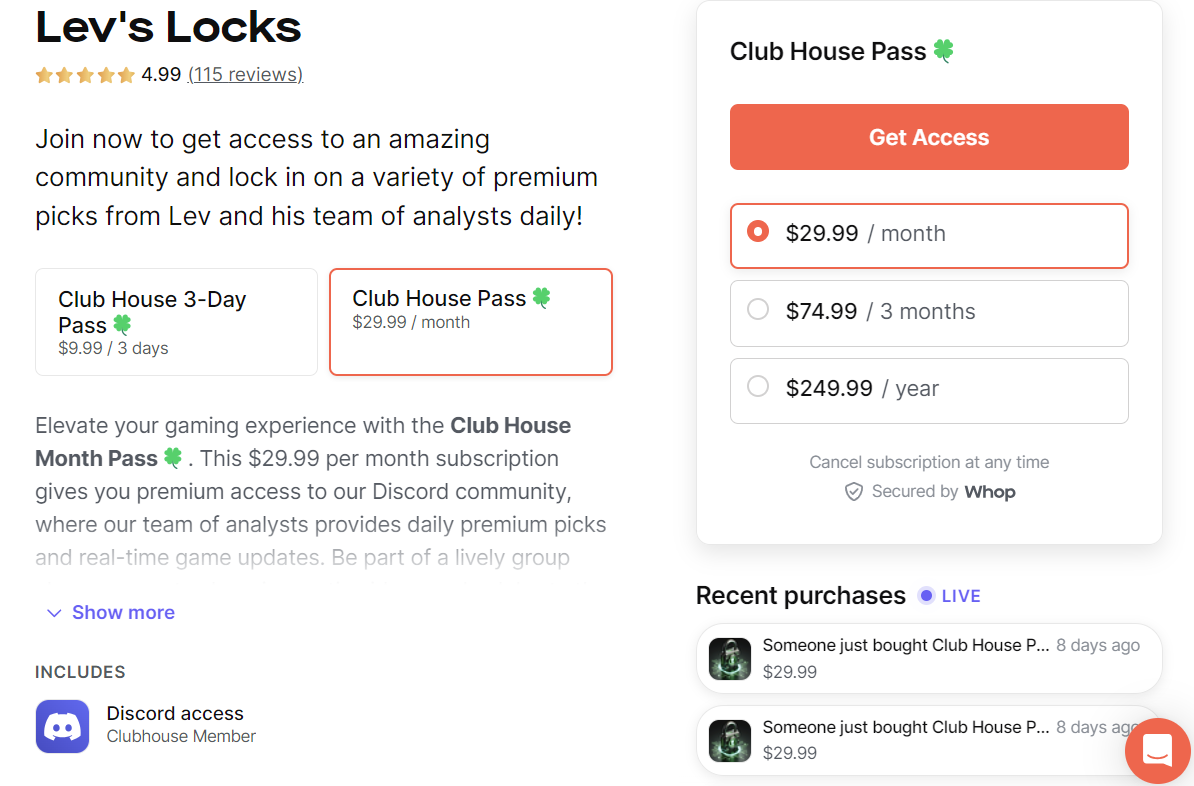
Task: Click the second recent purchase entry
Action: tap(929, 740)
